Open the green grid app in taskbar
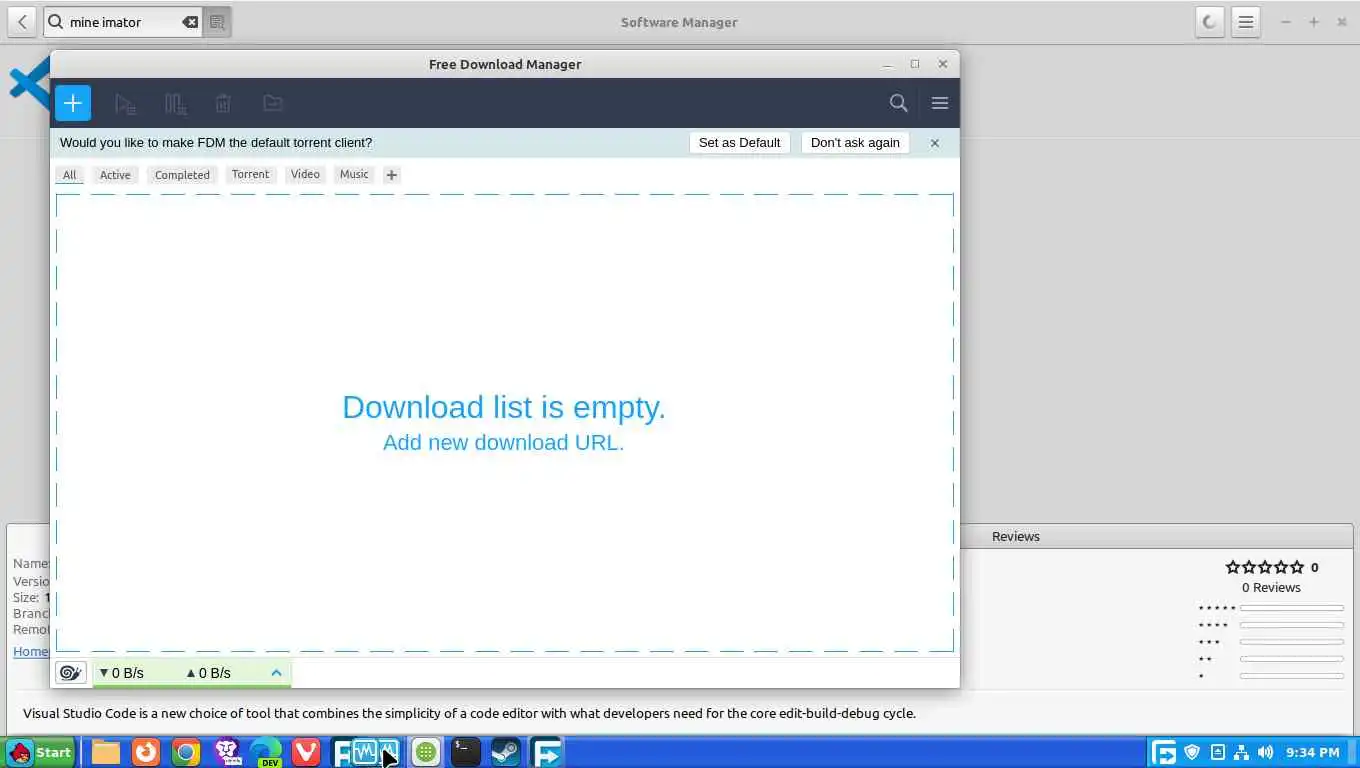Screen dimensions: 1360x768 tap(426, 752)
